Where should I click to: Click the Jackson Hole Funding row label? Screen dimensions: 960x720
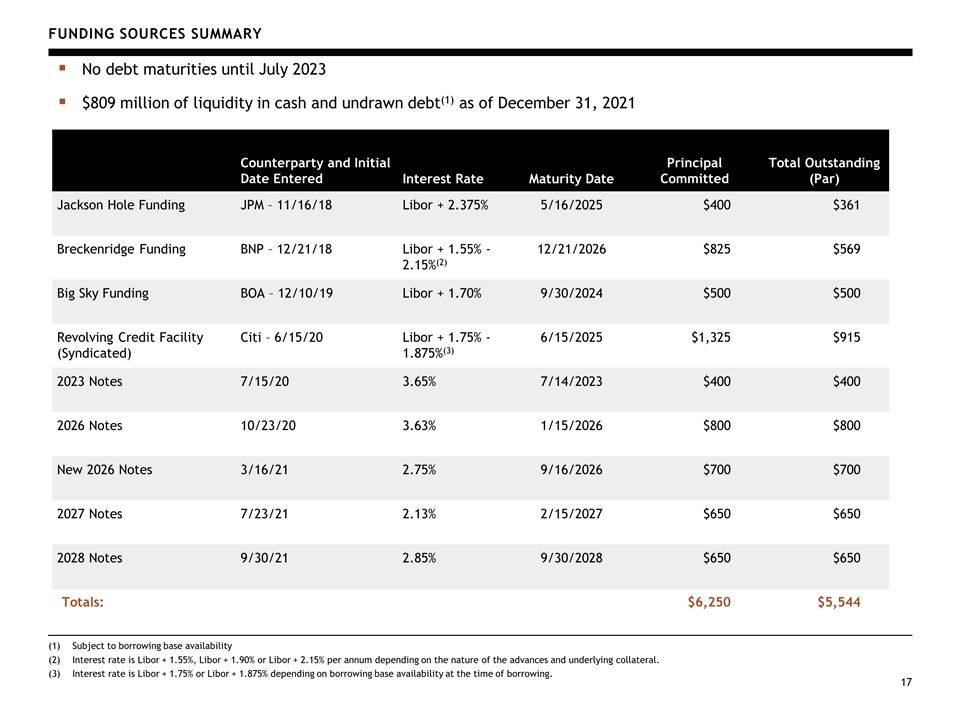[121, 205]
